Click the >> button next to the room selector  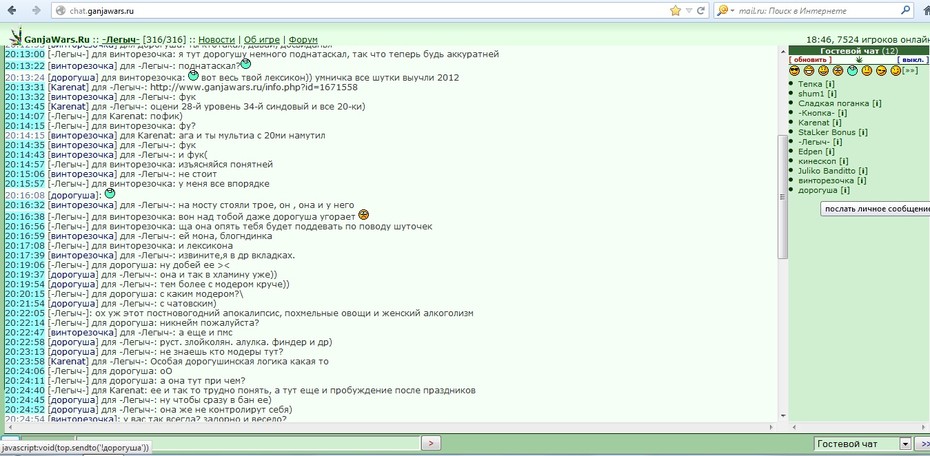(x=923, y=444)
